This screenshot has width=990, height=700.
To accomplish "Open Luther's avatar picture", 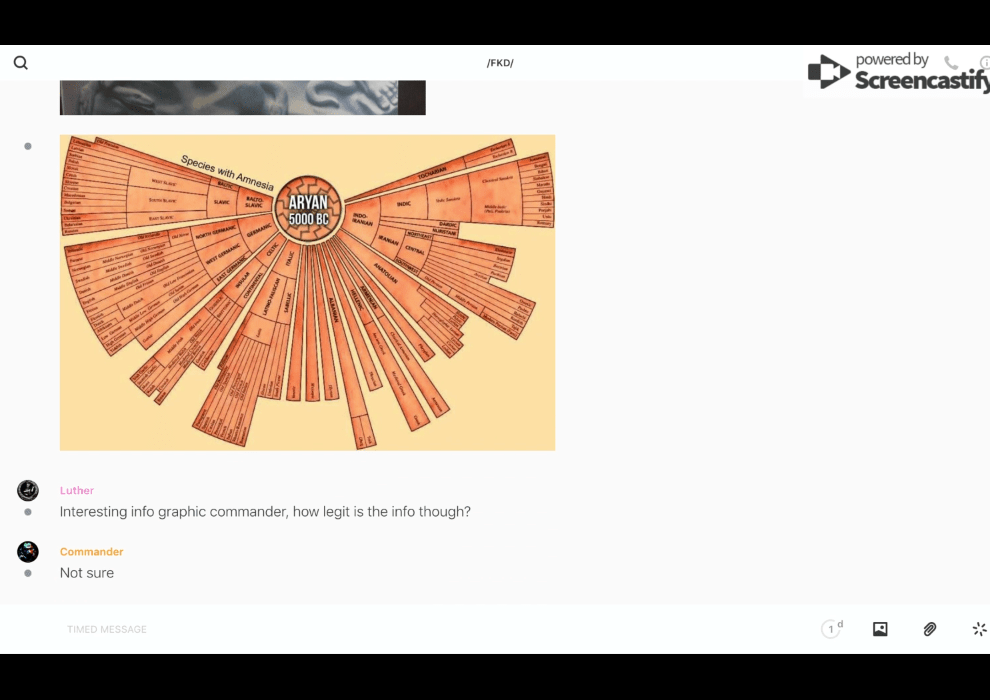I will click(x=28, y=490).
